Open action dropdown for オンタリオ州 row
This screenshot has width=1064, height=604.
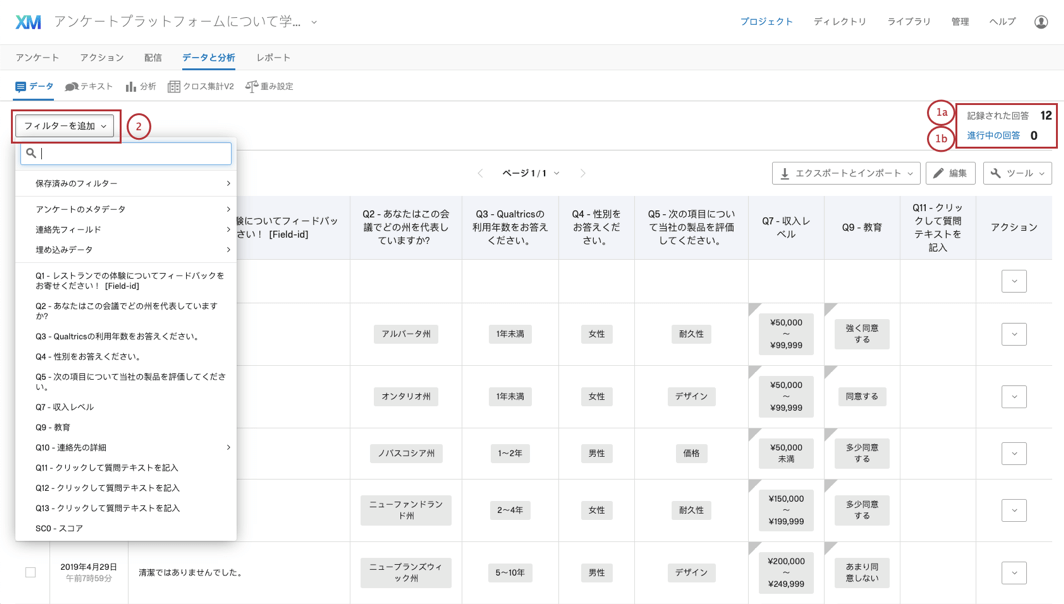(1014, 396)
